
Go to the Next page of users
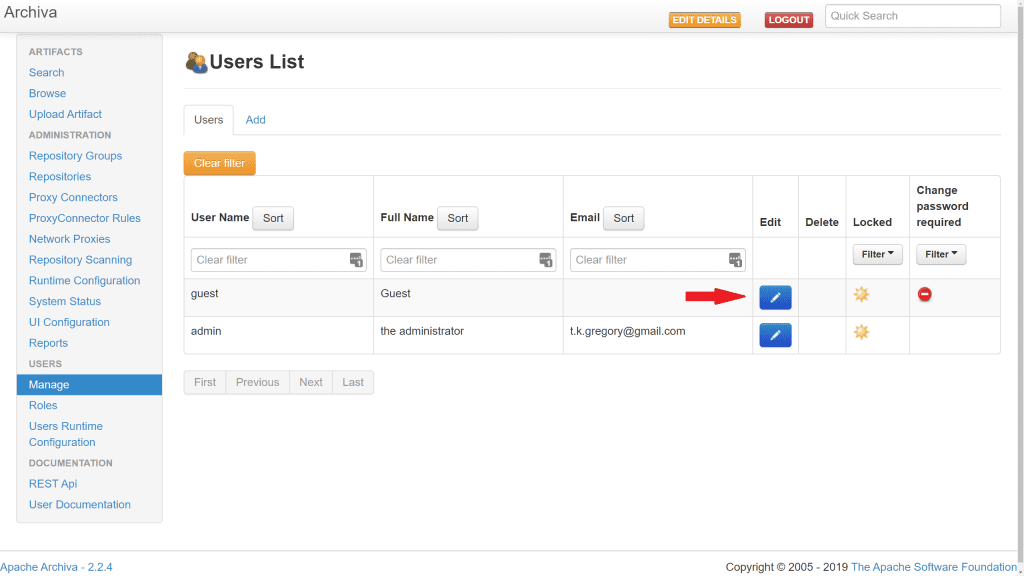(x=311, y=382)
